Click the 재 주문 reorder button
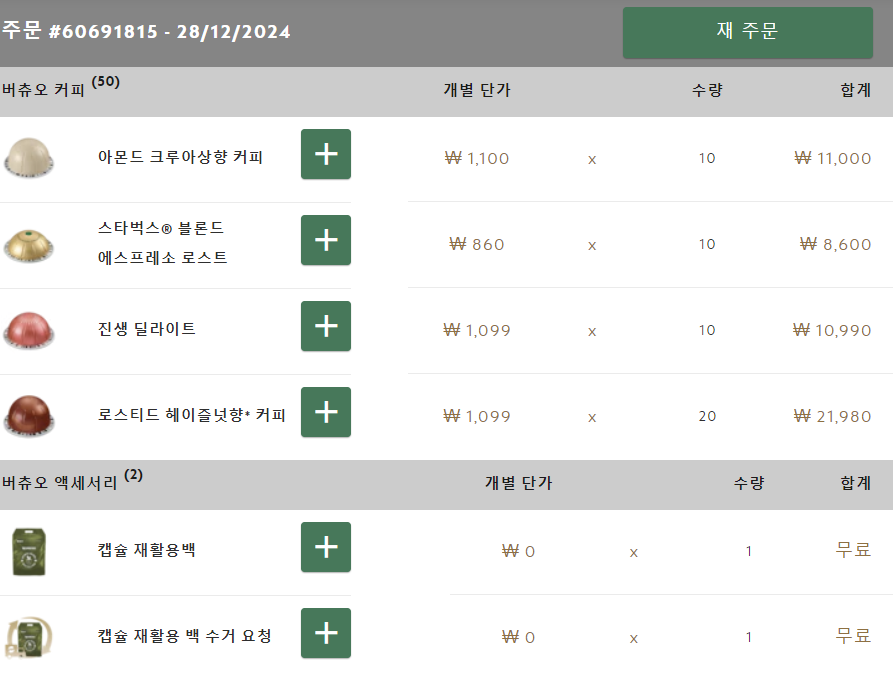Image resolution: width=893 pixels, height=680 pixels. tap(747, 32)
